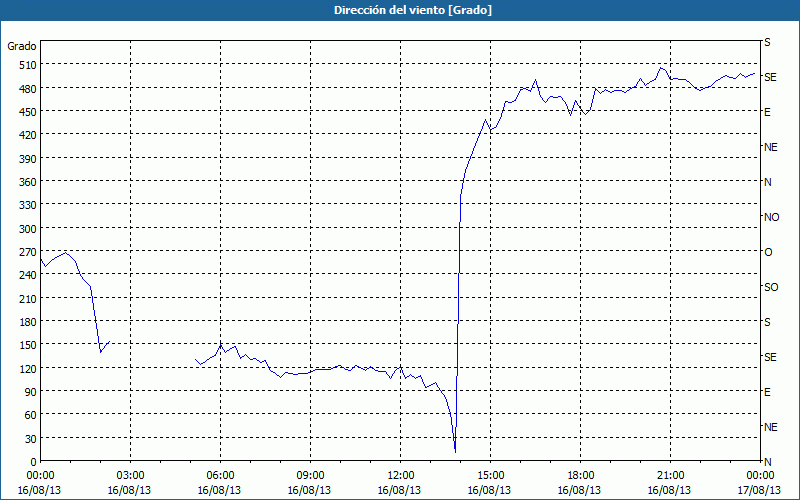Click the 00:00 label above 17/08/13
This screenshot has width=800, height=500.
pos(760,476)
